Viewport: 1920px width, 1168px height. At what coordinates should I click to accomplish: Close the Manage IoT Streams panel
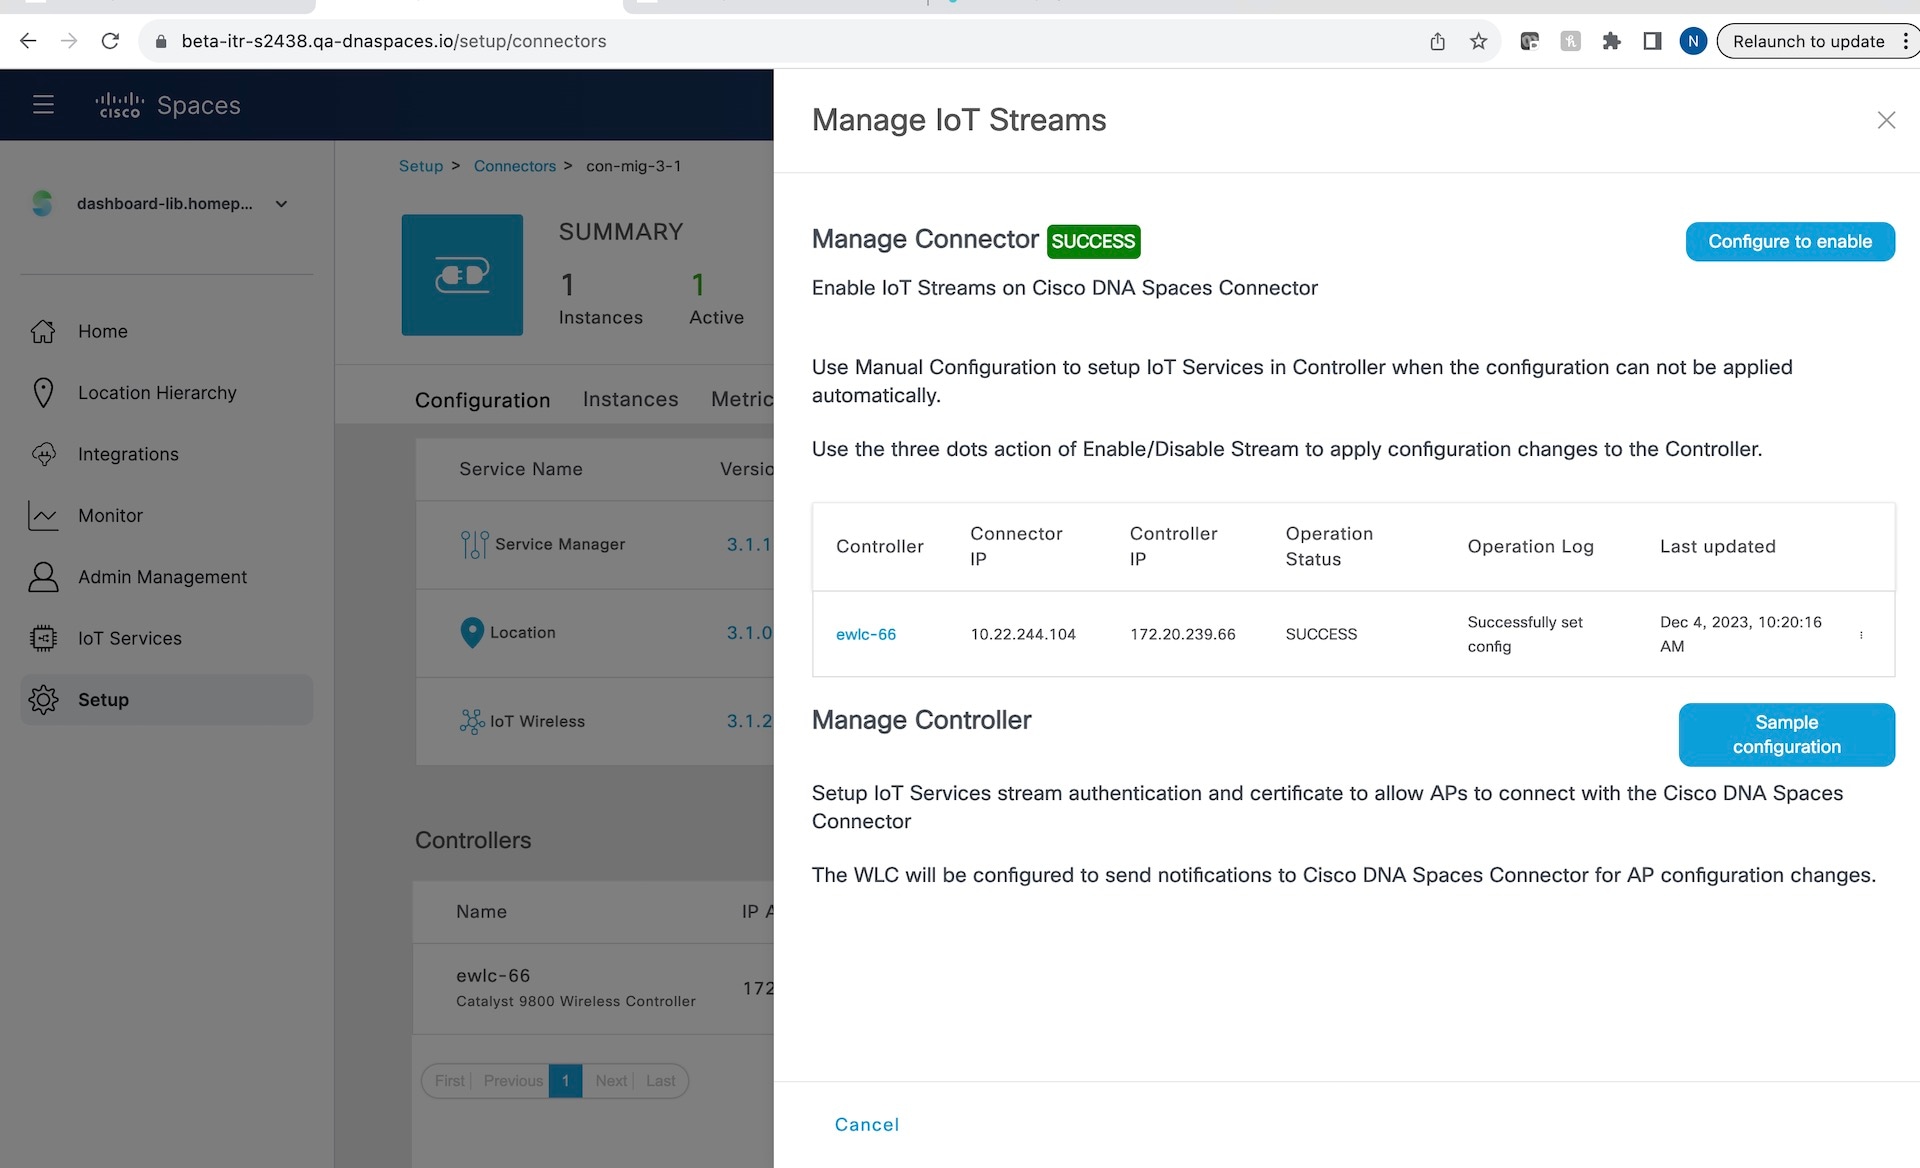tap(1886, 120)
